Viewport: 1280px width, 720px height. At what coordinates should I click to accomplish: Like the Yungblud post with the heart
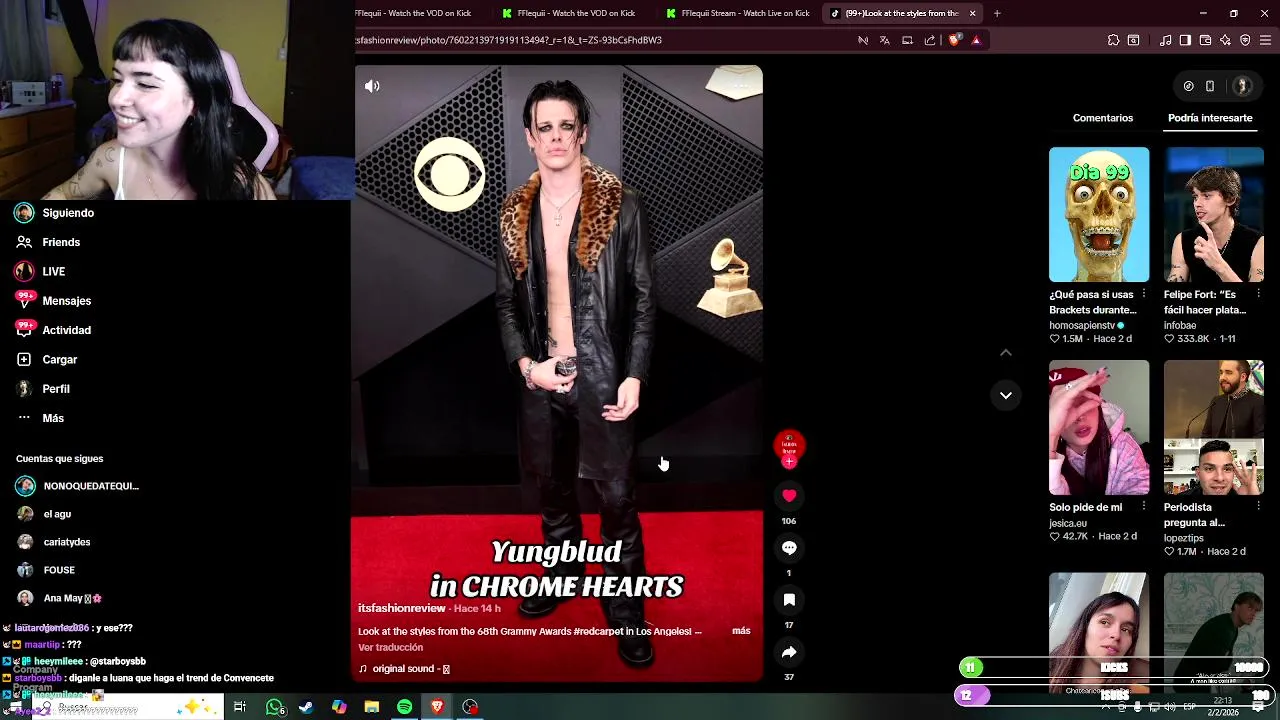pyautogui.click(x=789, y=495)
